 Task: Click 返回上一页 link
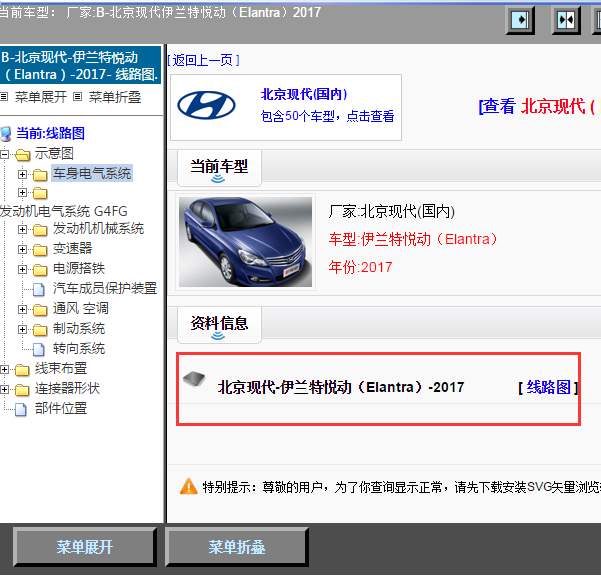coord(203,60)
